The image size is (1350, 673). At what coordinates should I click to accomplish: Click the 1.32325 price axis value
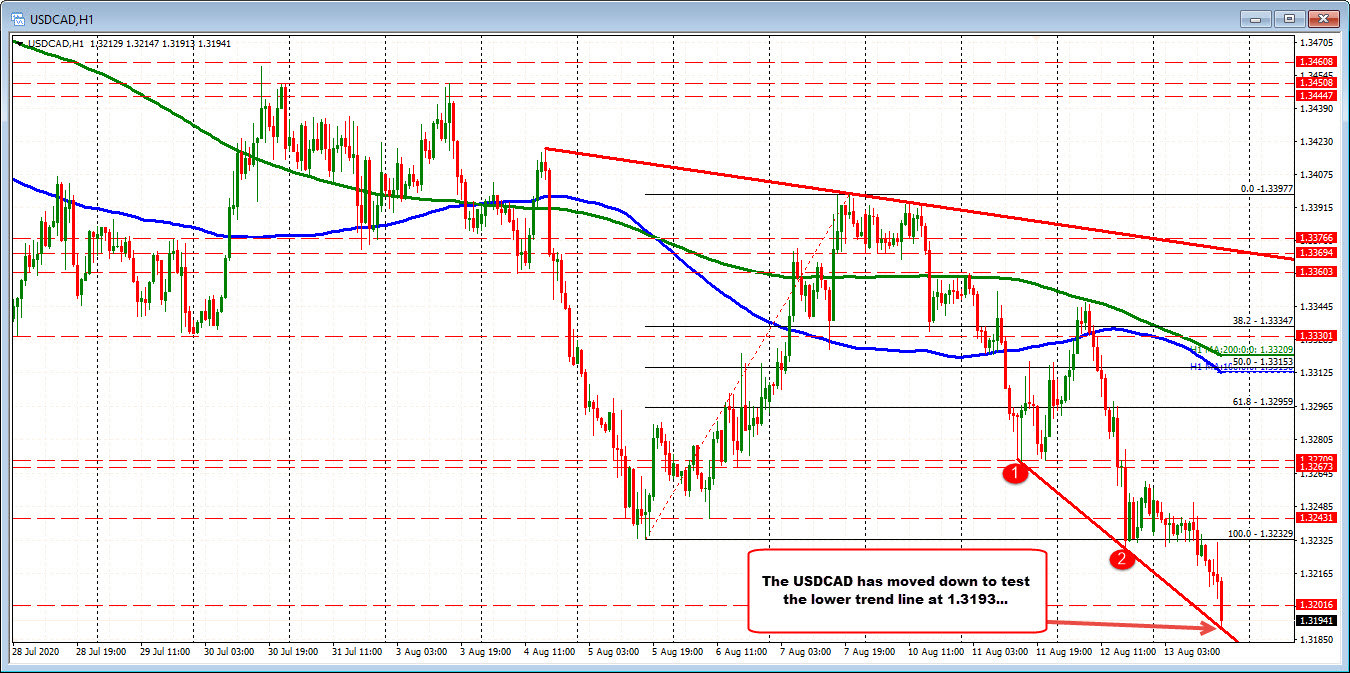coord(1316,540)
